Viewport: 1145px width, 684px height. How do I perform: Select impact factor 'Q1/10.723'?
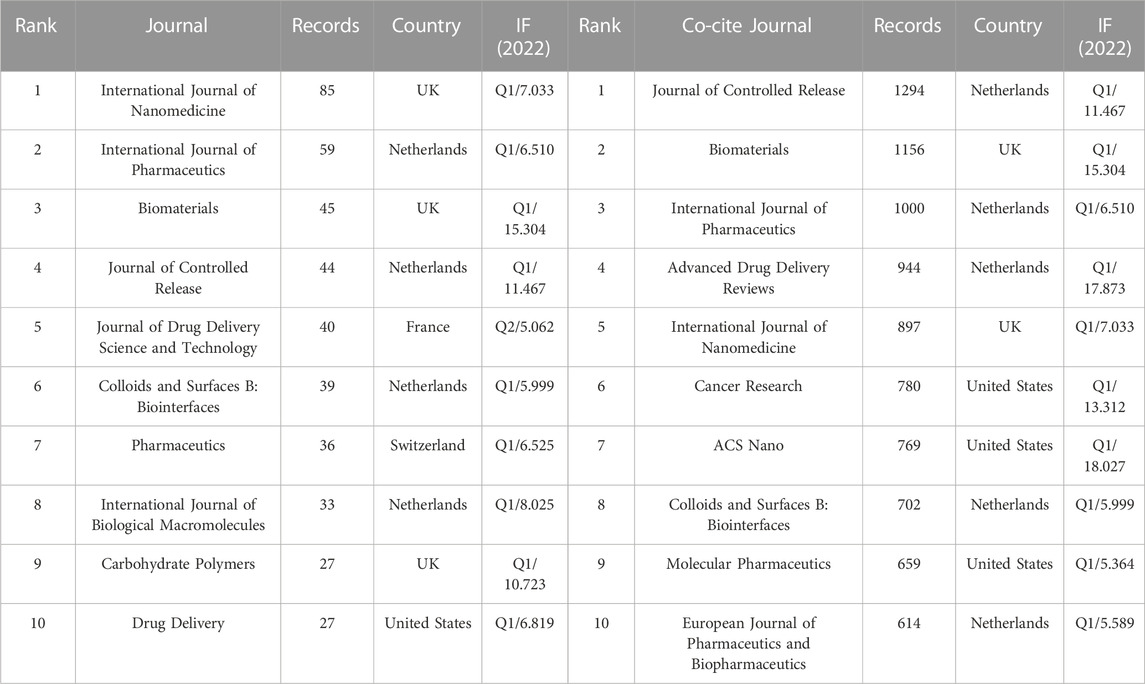(524, 574)
